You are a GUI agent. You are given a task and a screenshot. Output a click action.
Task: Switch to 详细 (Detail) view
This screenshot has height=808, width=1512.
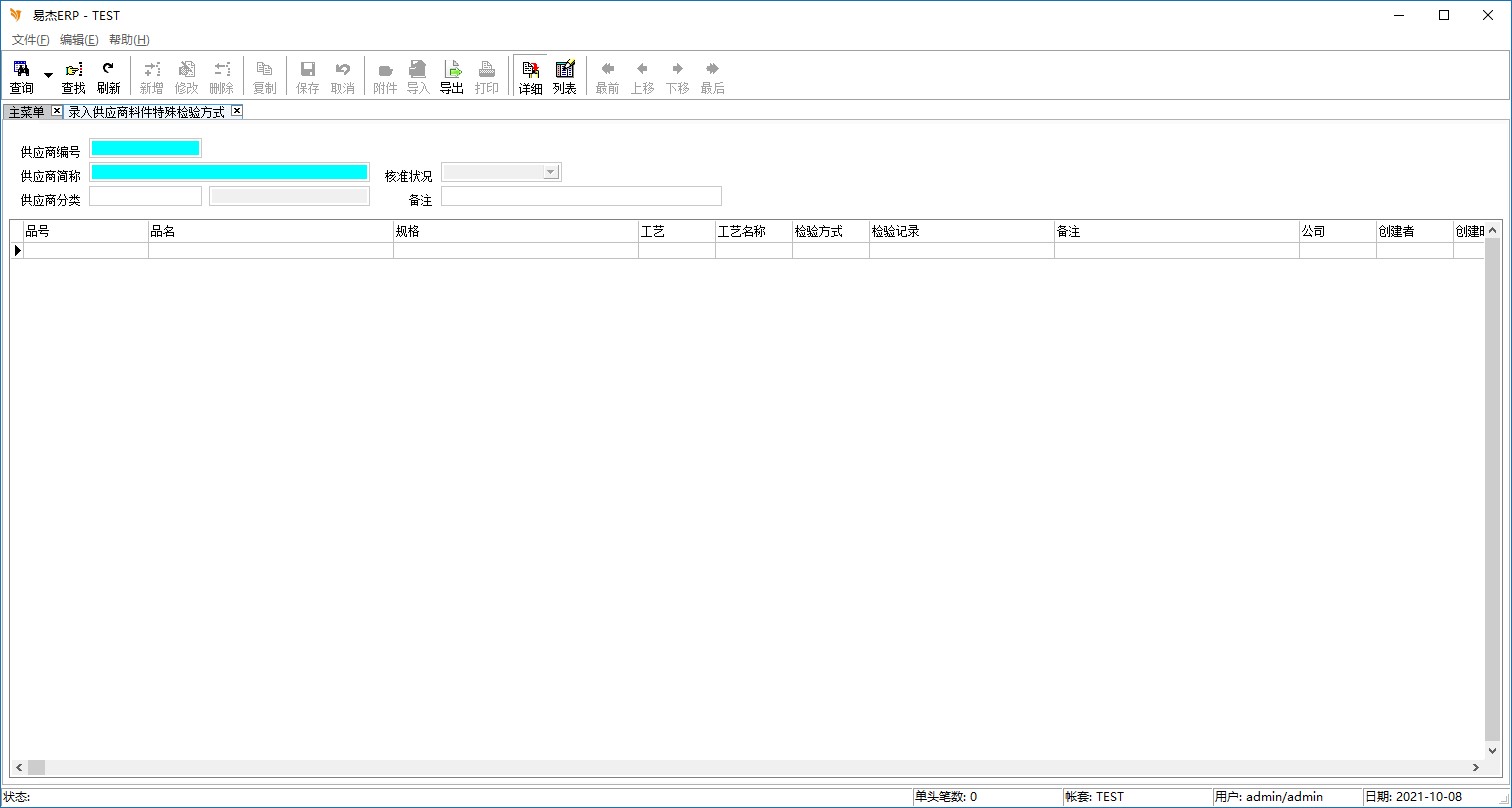[x=530, y=76]
